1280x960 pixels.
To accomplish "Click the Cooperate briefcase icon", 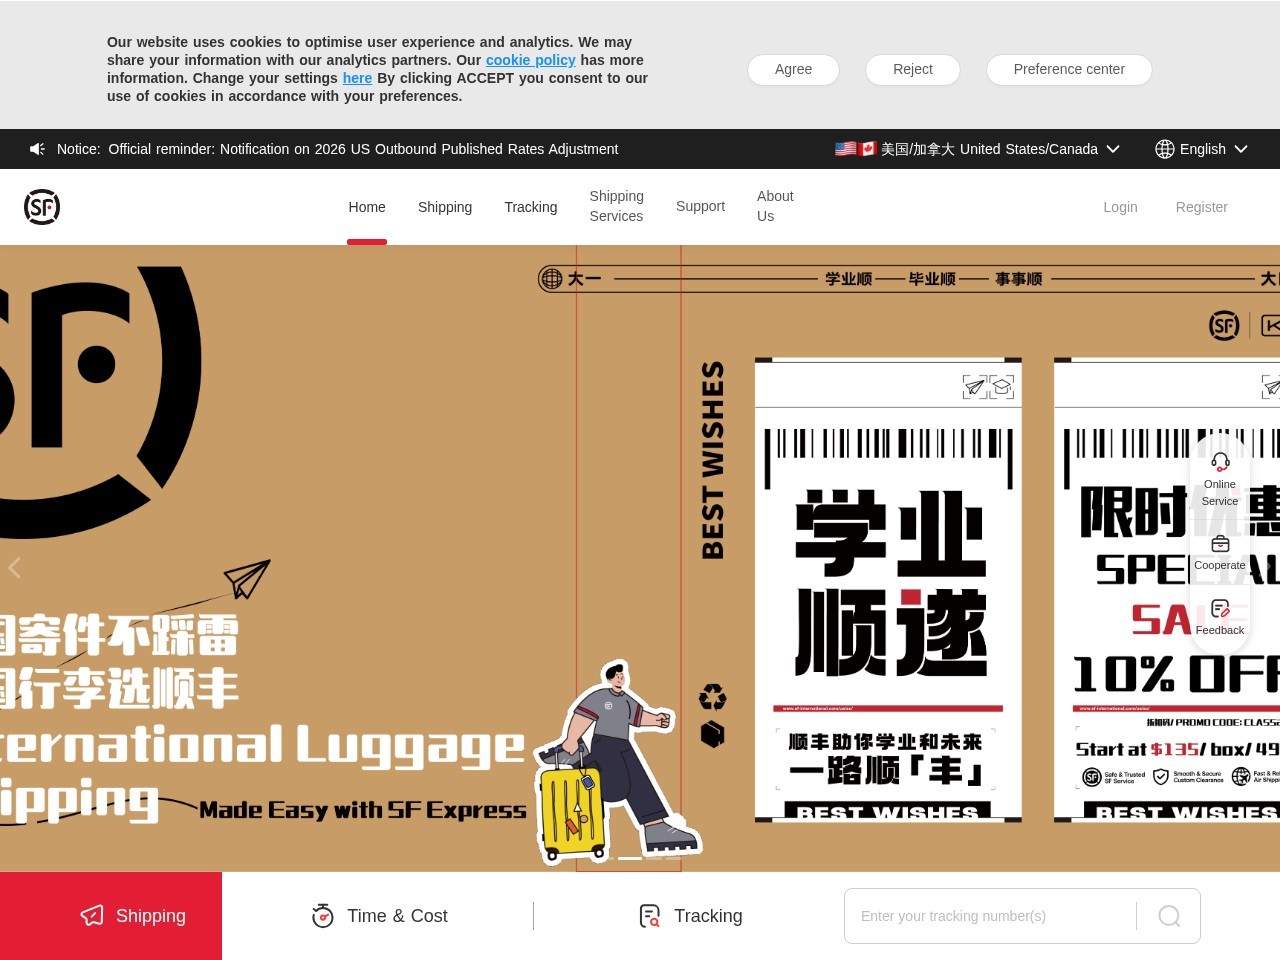I will tap(1220, 543).
